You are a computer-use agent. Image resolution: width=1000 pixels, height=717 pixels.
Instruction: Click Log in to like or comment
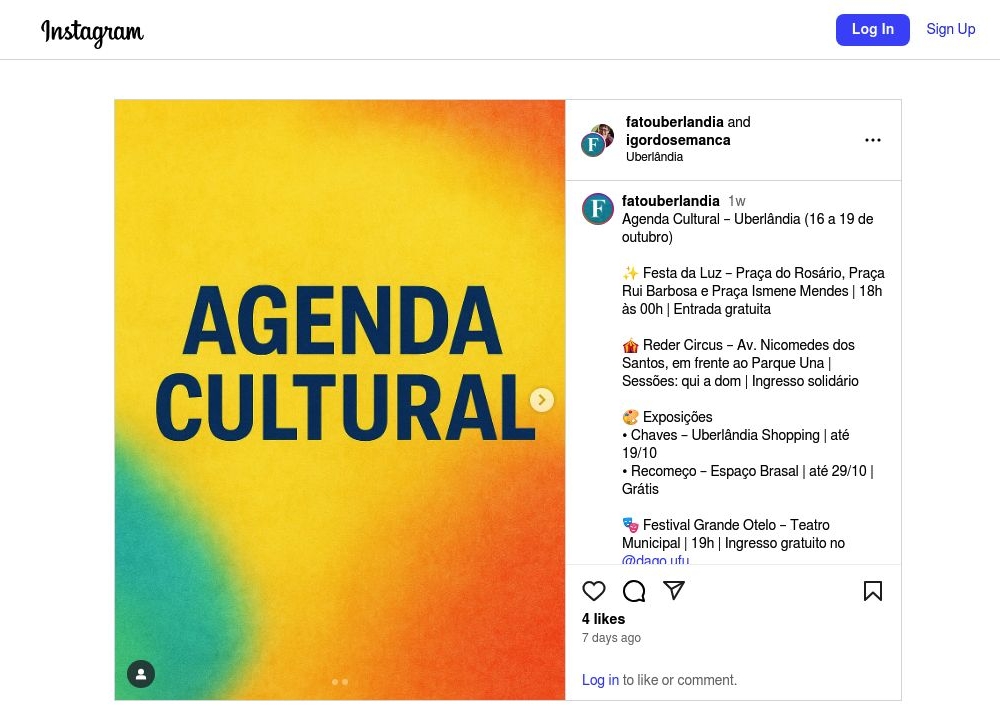pos(600,680)
